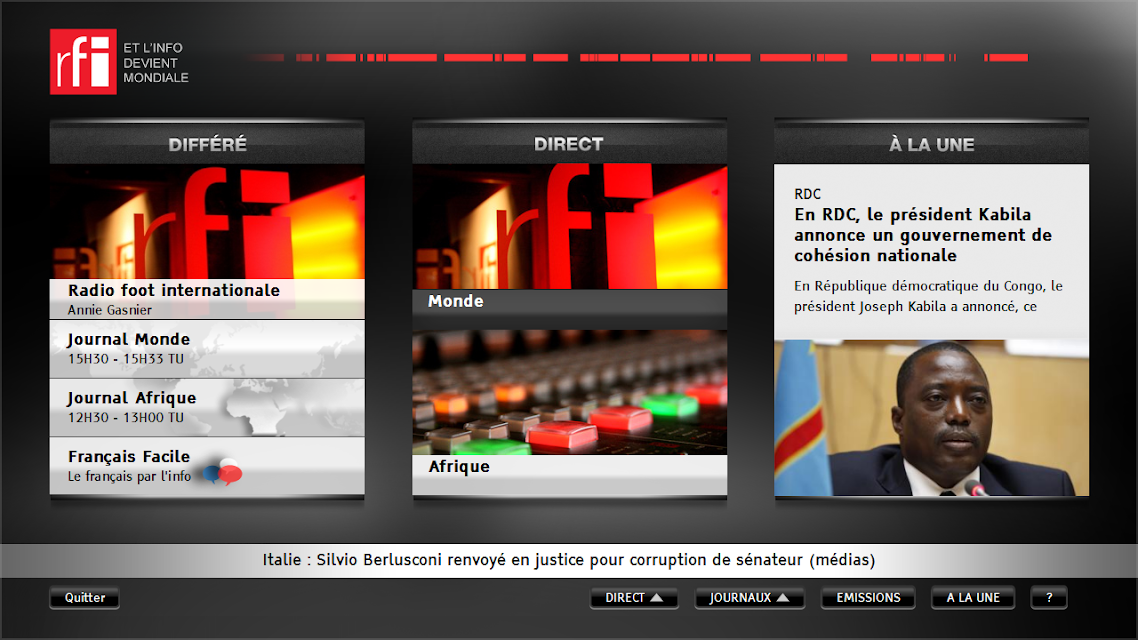
Task: Select the DIRECT panel header
Action: click(570, 143)
